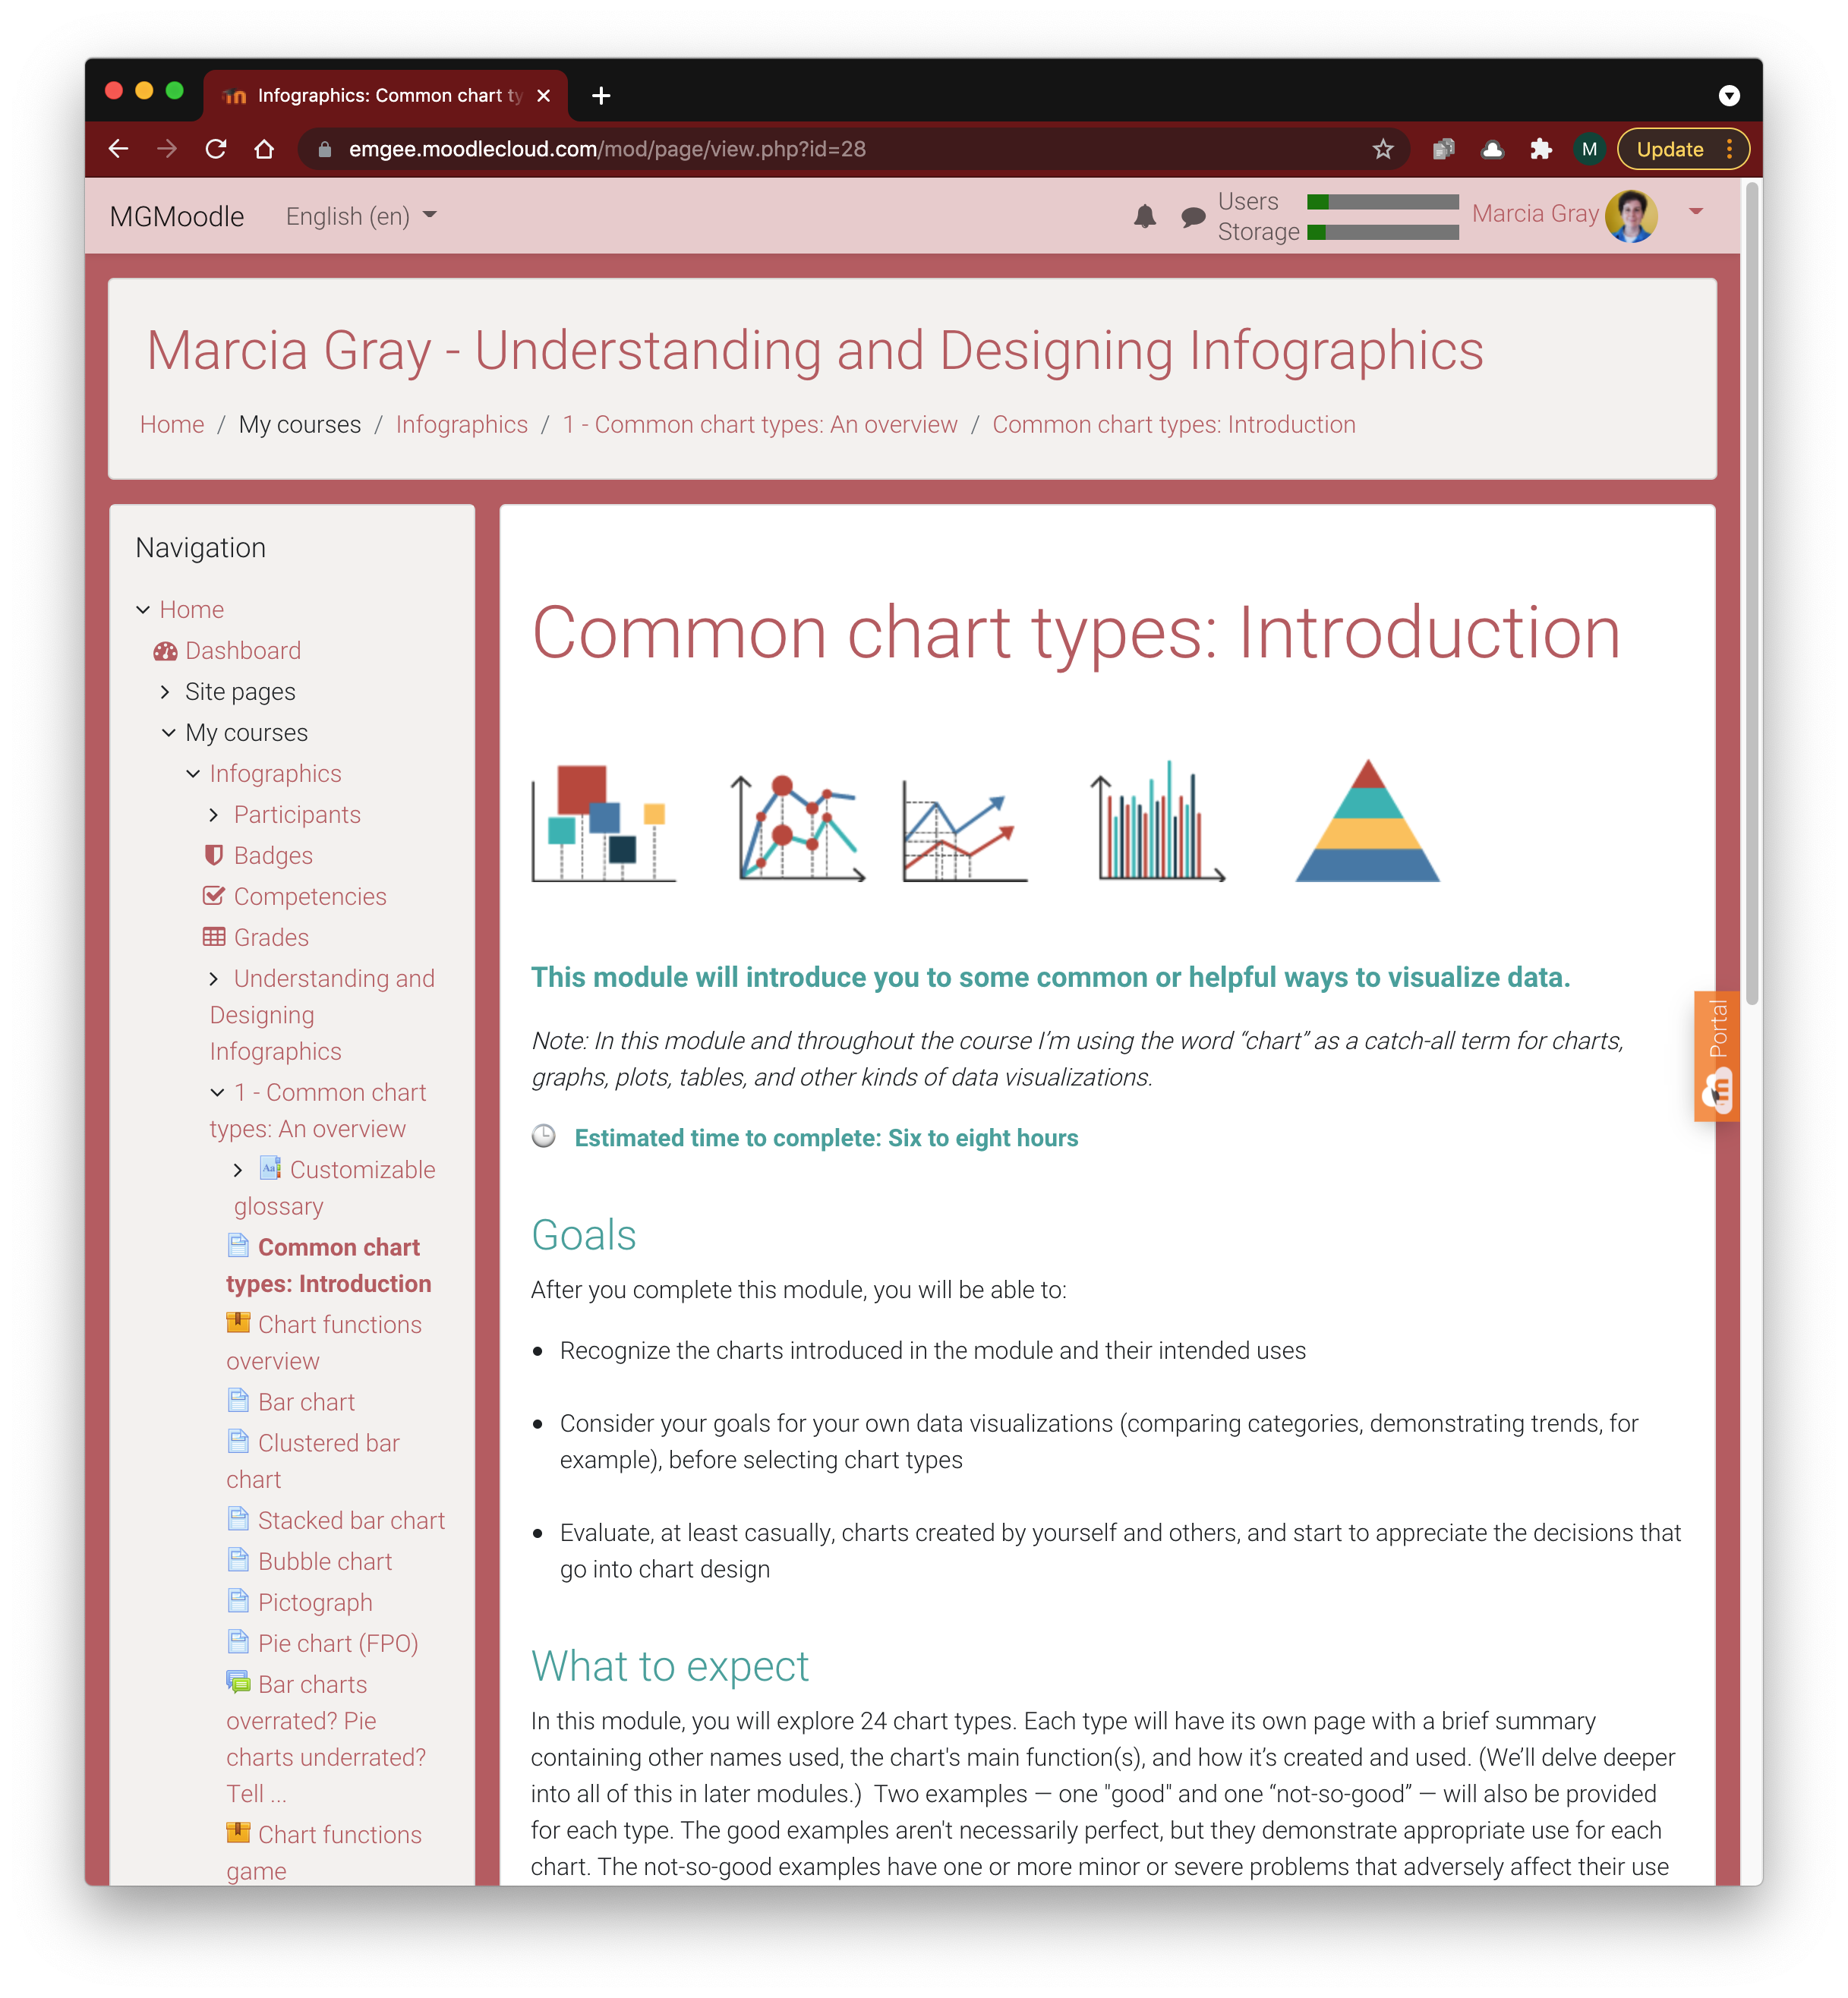The image size is (1848, 1998).
Task: Click Marcia Gray's profile avatar
Action: pyautogui.click(x=1631, y=215)
